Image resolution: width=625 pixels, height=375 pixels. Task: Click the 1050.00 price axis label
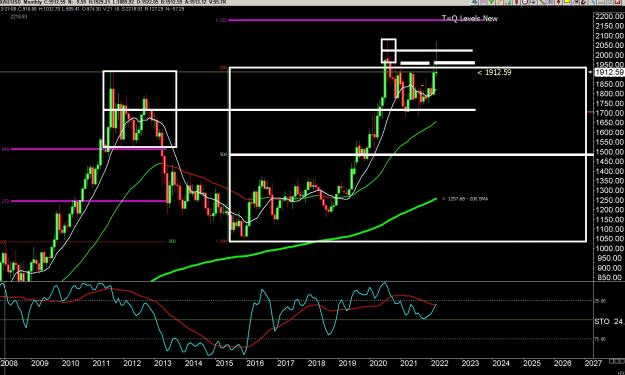coord(609,239)
